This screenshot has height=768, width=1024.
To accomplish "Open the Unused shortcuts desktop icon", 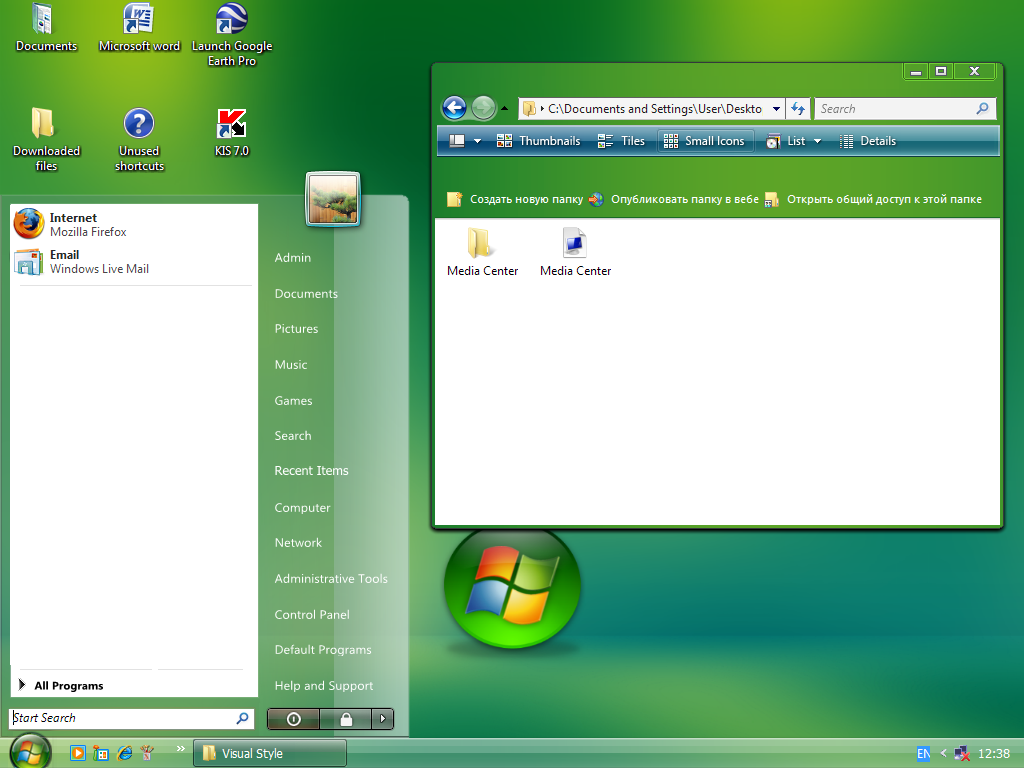I will 139,140.
